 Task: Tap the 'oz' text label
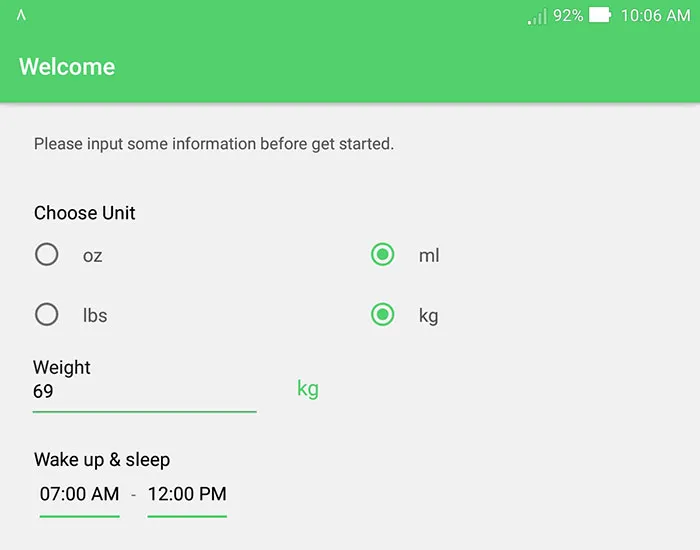[93, 256]
